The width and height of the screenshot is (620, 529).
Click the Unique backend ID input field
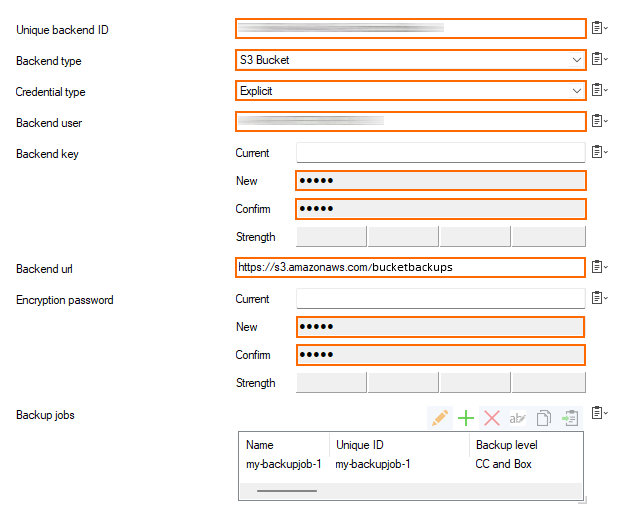tap(411, 28)
